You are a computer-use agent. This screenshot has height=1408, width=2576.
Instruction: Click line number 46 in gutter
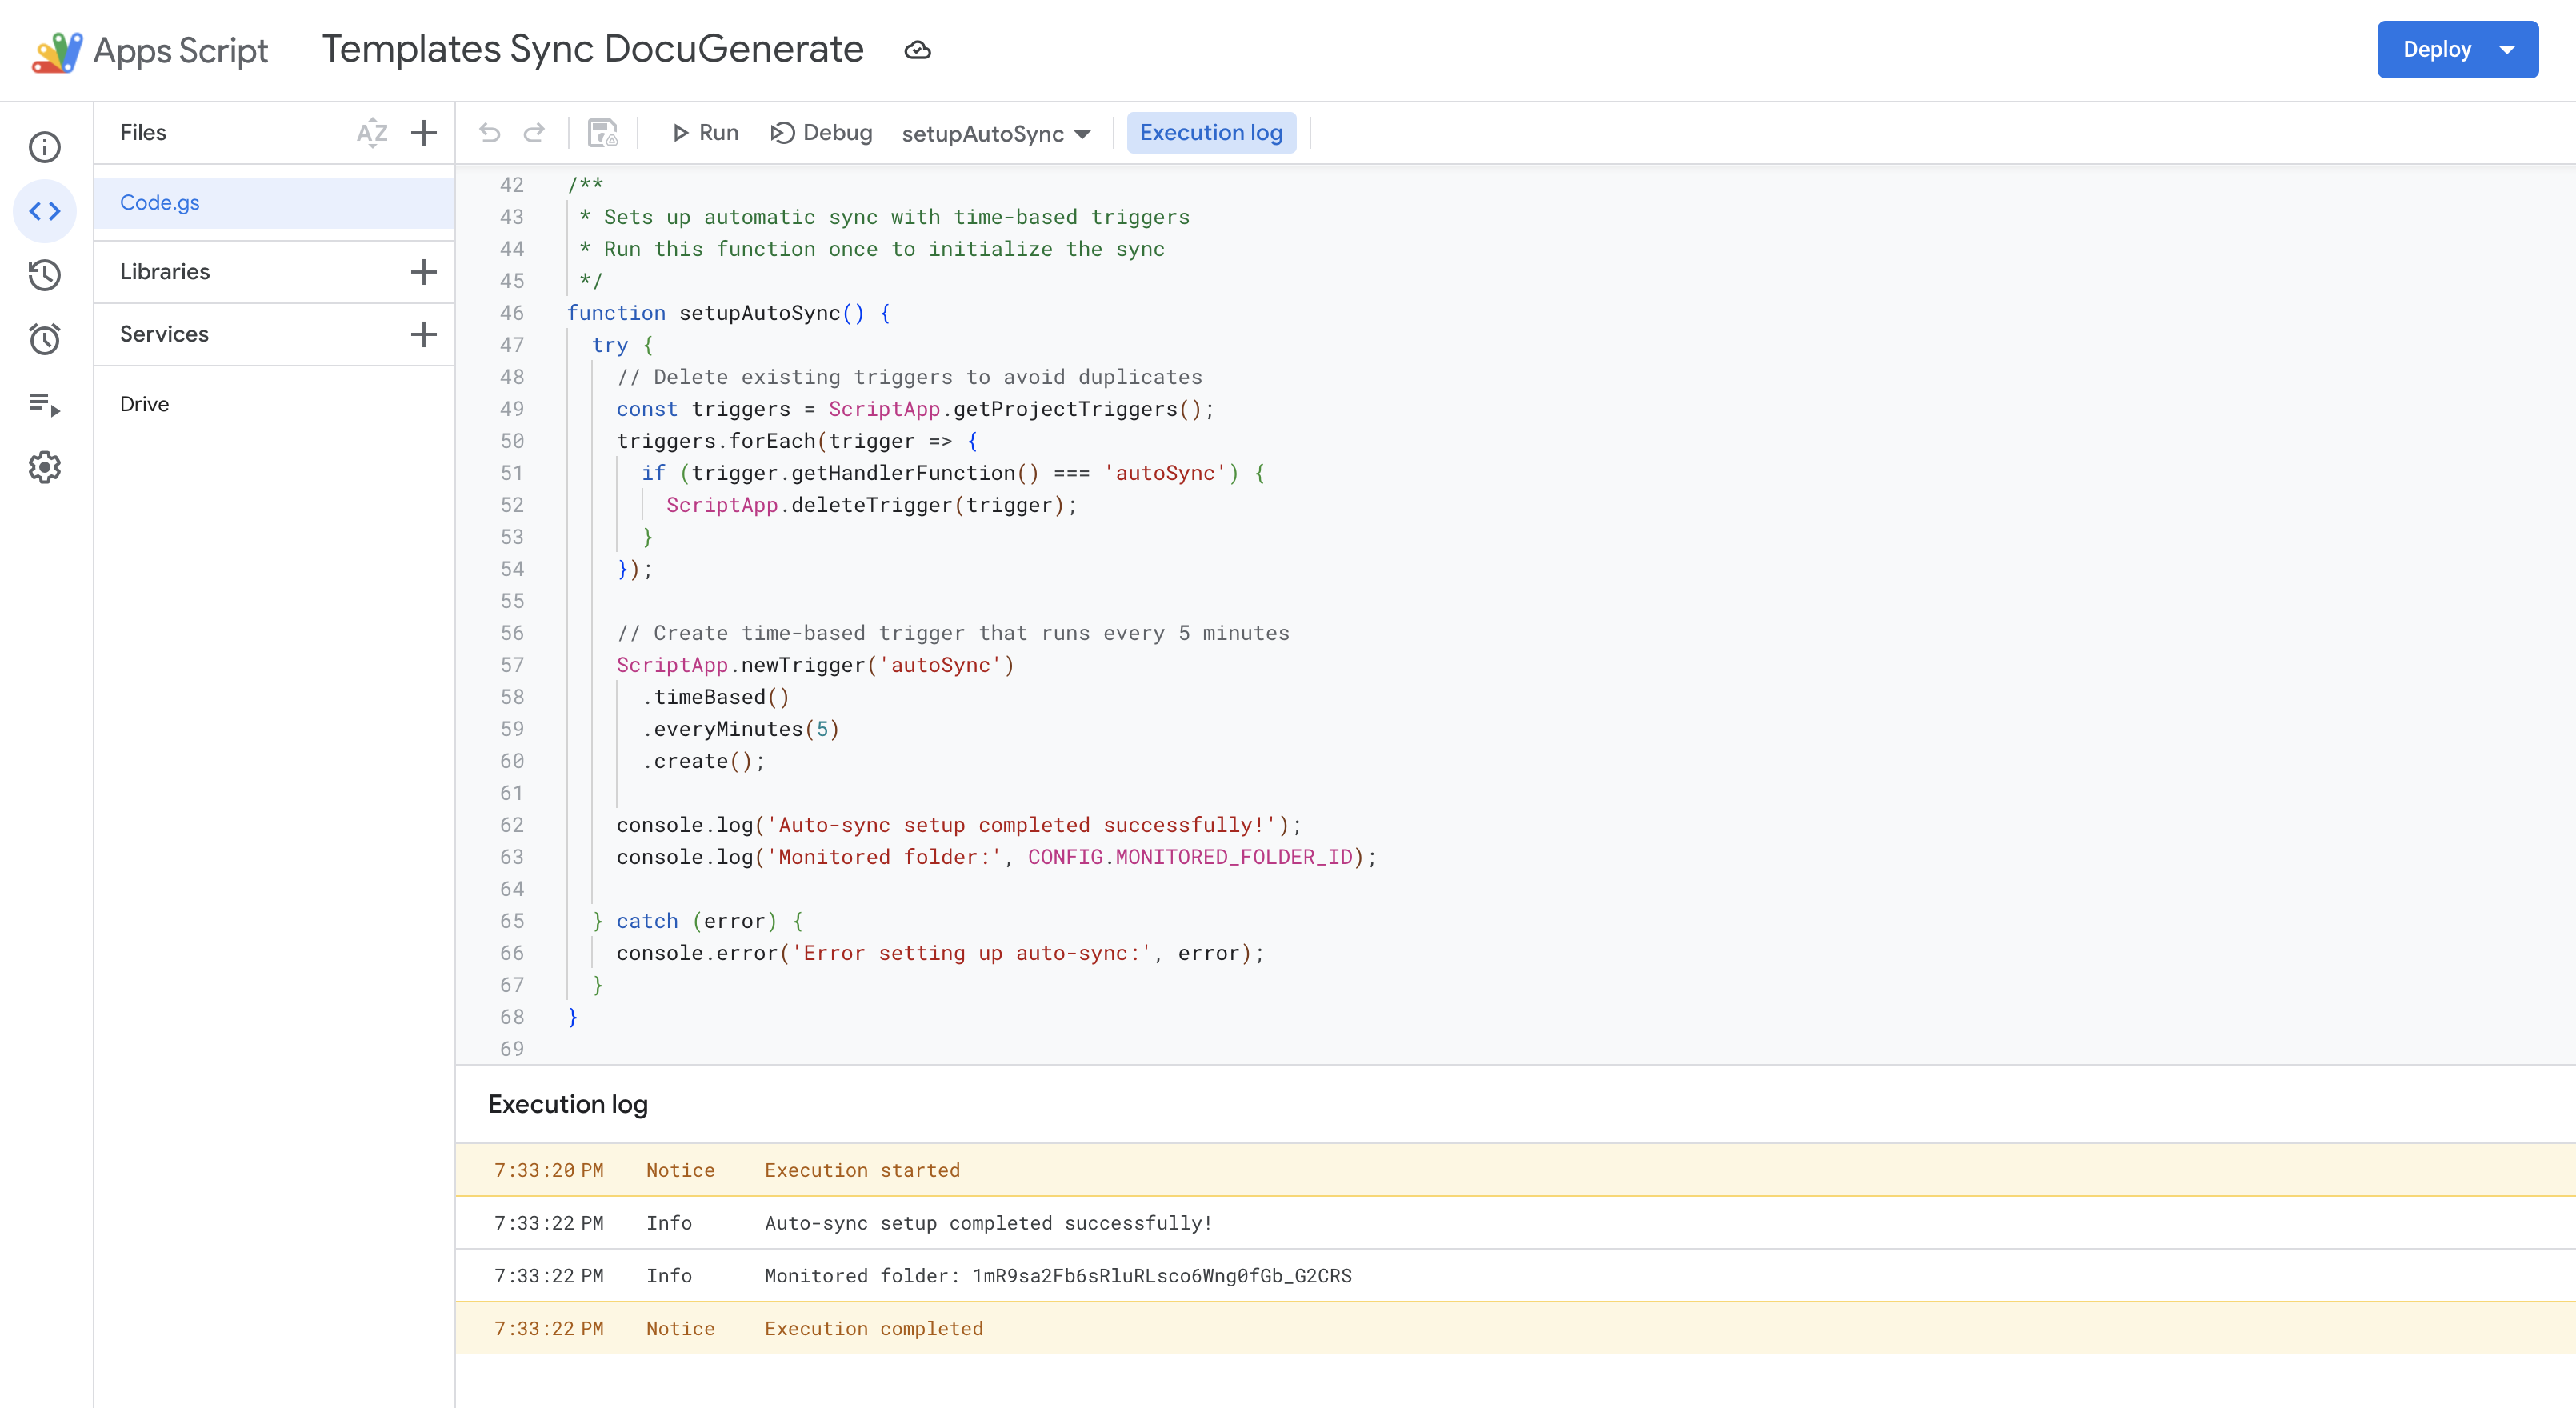coord(511,313)
